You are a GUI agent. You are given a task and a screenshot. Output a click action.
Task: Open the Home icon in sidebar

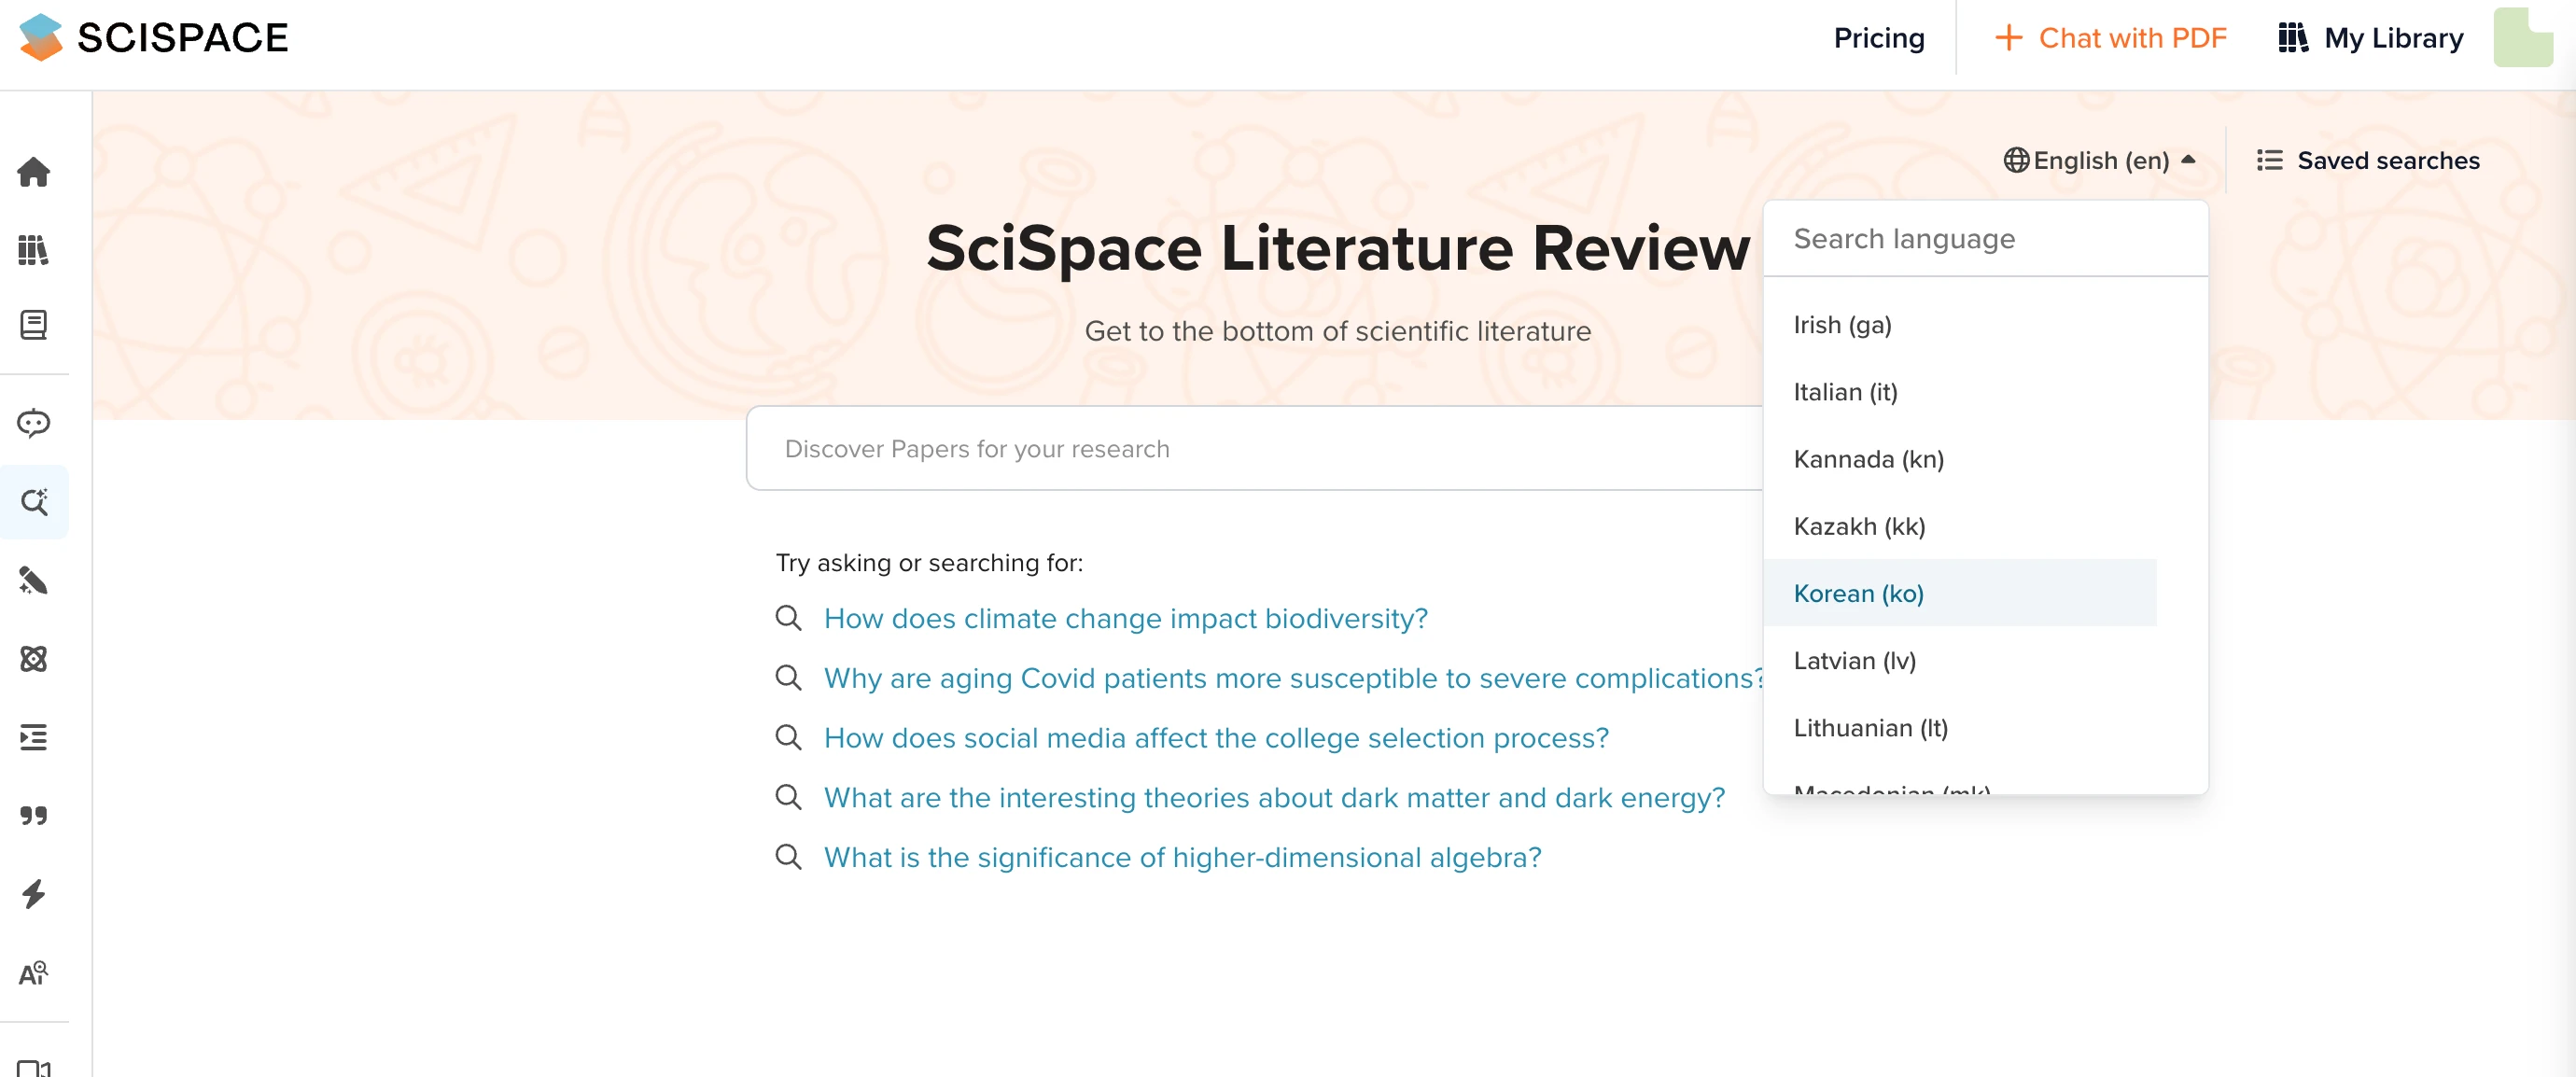(x=34, y=172)
